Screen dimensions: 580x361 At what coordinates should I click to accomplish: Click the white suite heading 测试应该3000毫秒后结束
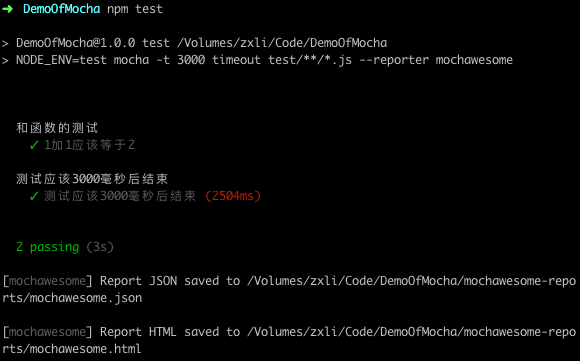click(92, 179)
